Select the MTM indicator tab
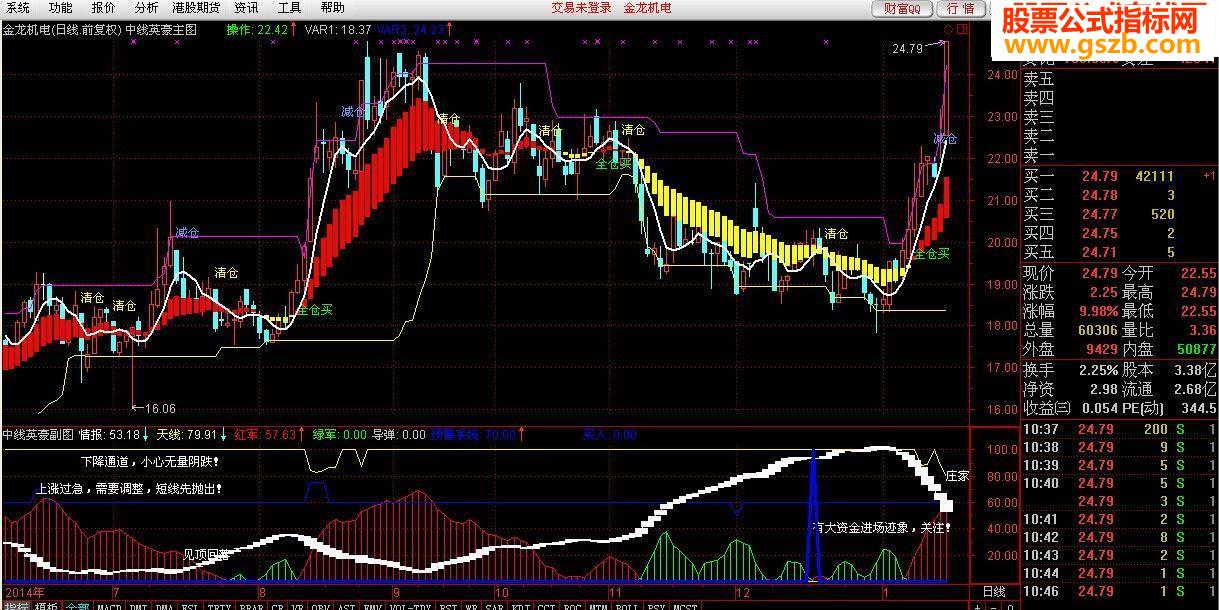Screen dimensions: 1219x610 coord(597,605)
